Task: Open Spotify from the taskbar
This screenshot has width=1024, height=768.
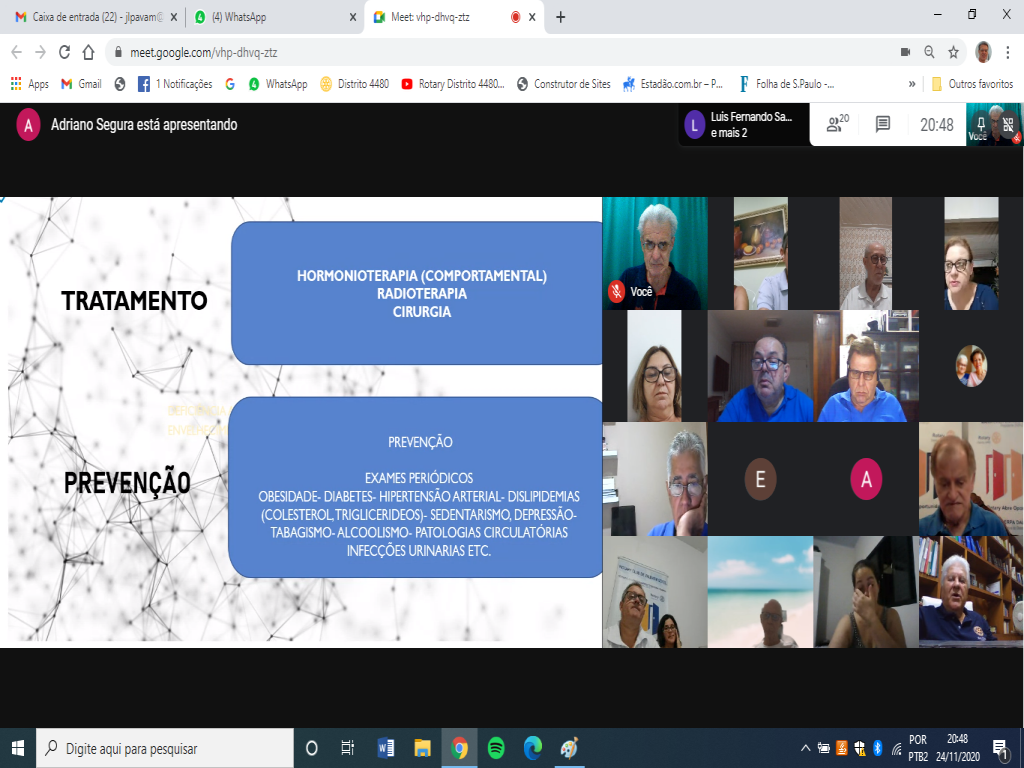Action: [496, 748]
